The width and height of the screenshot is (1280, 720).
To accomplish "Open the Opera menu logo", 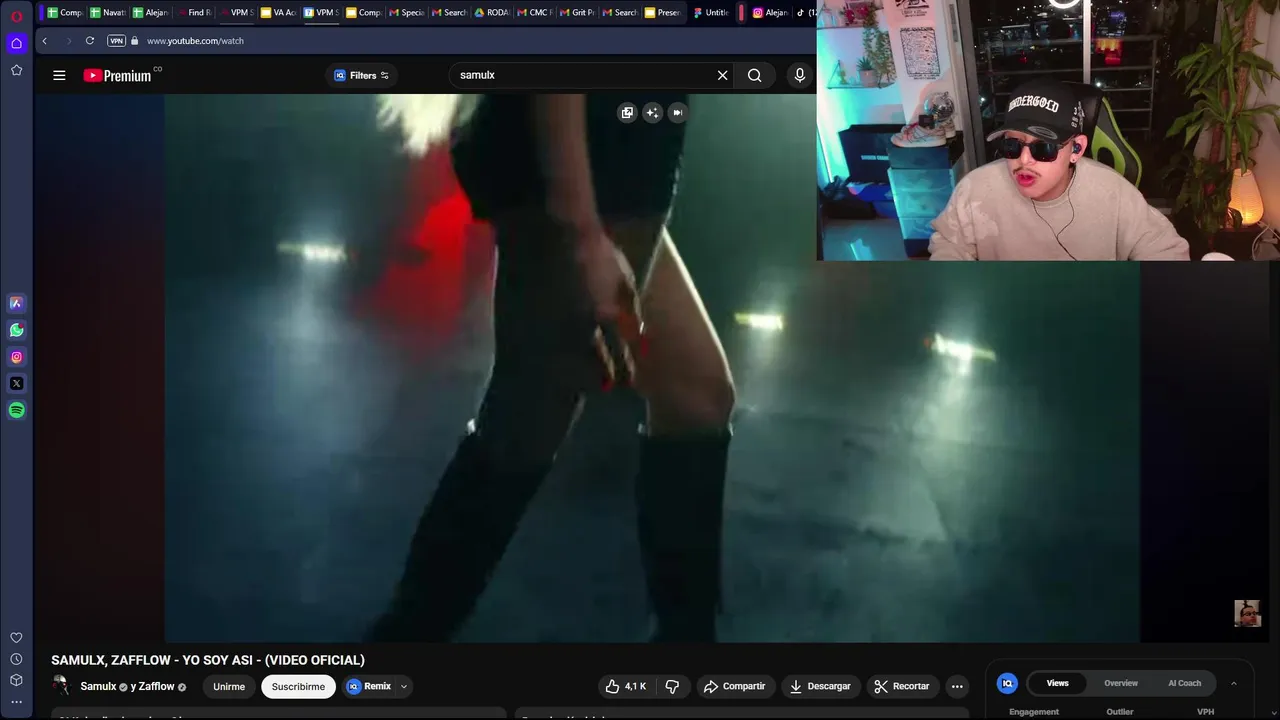I will 17,16.
